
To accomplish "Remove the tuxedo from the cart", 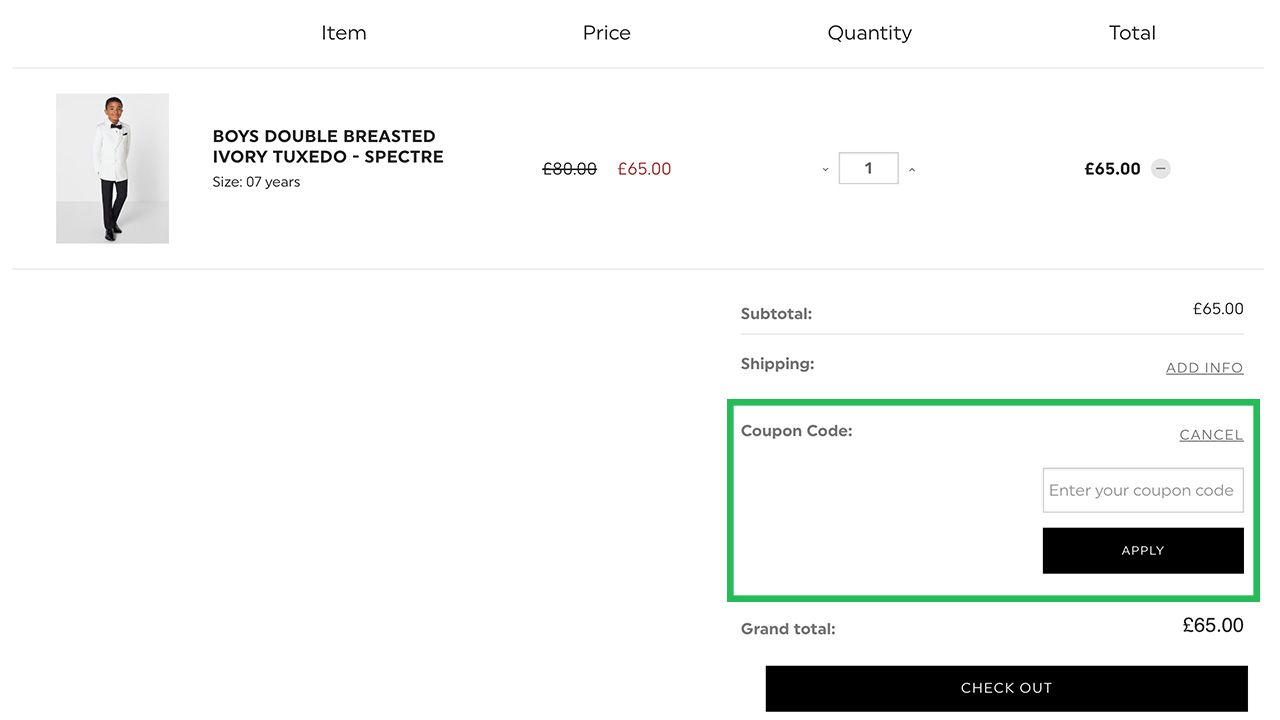I will tap(1160, 169).
